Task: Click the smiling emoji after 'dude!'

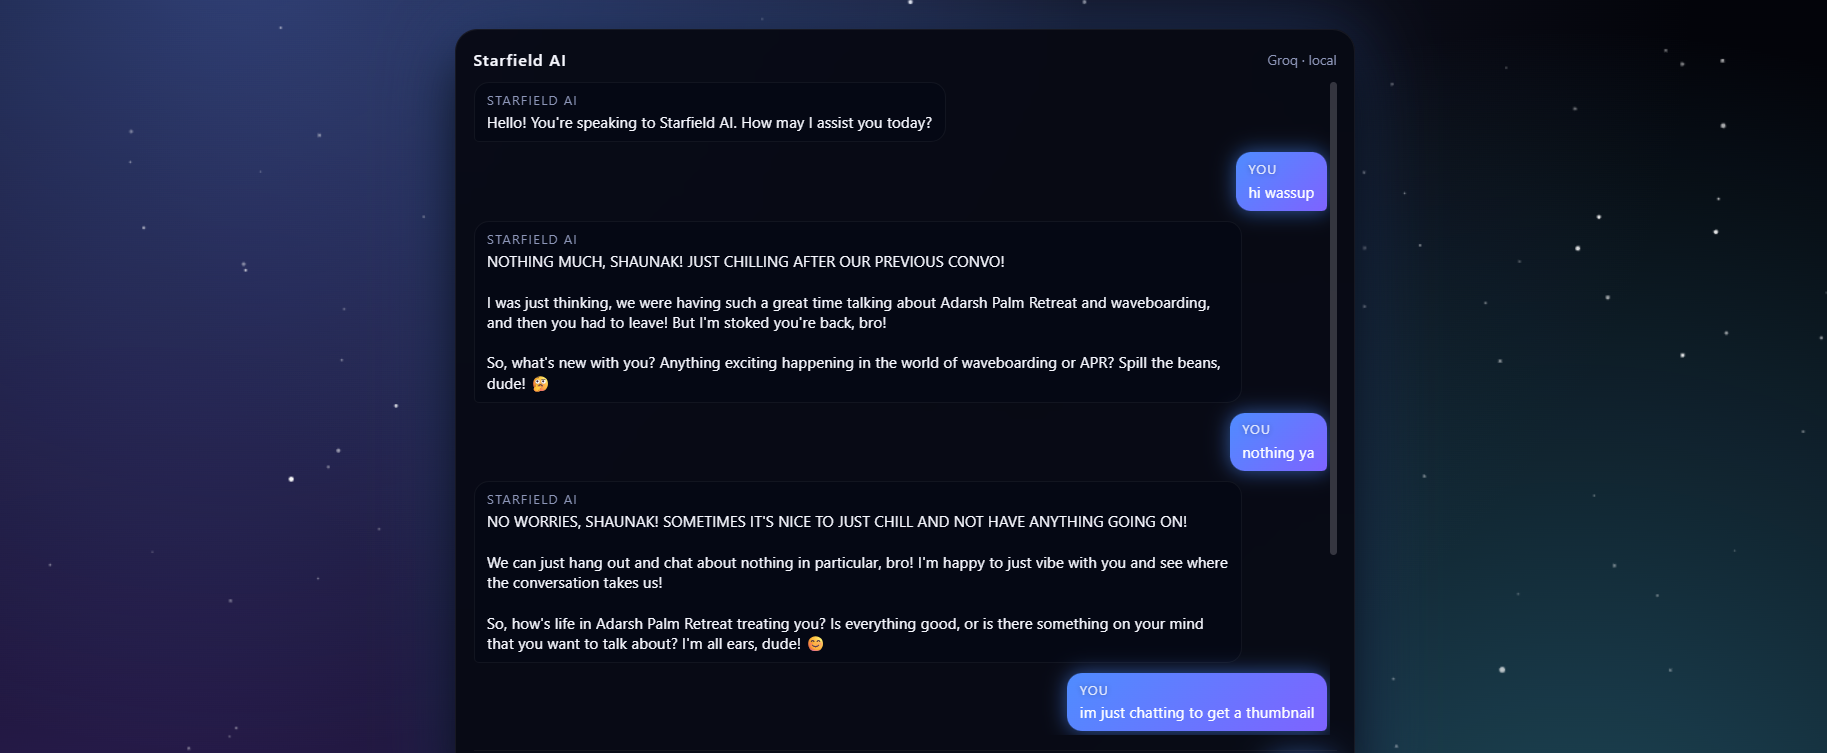Action: 816,644
